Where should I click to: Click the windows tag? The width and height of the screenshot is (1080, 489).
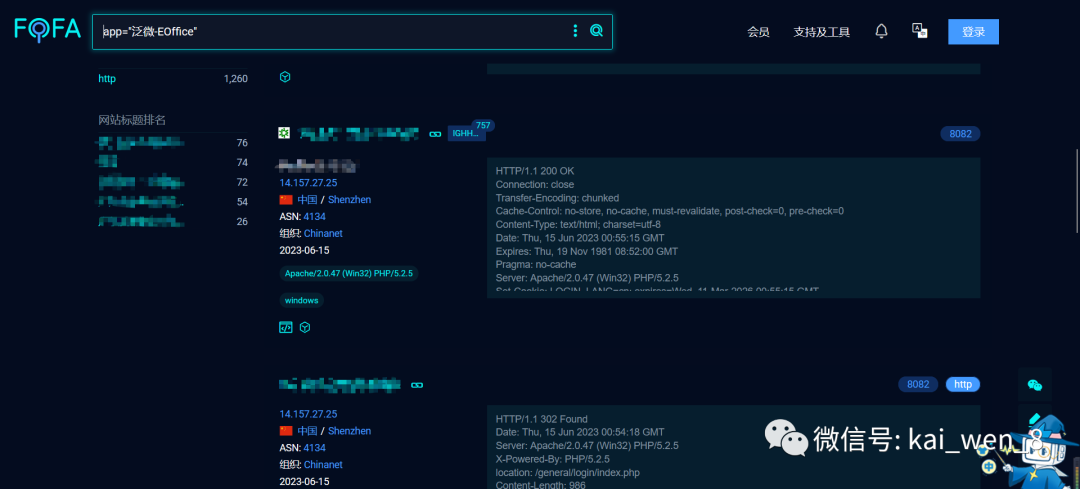301,300
